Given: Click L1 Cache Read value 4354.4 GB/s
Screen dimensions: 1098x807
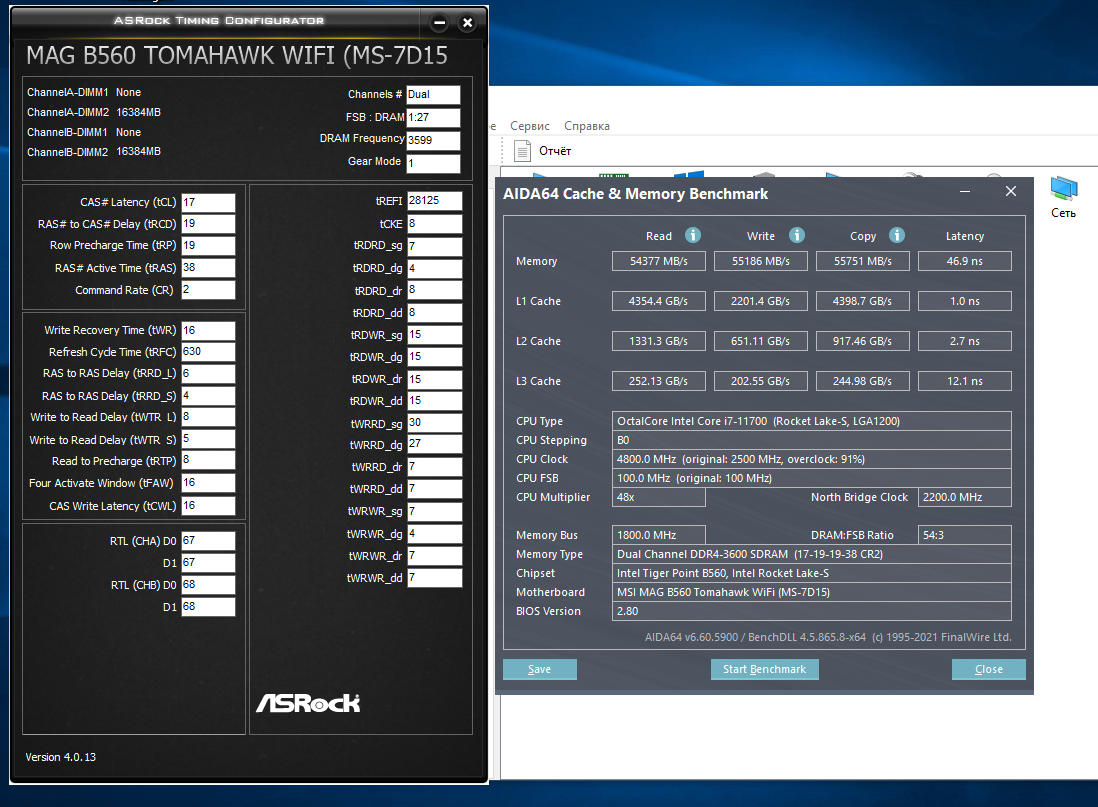Looking at the screenshot, I should [659, 301].
